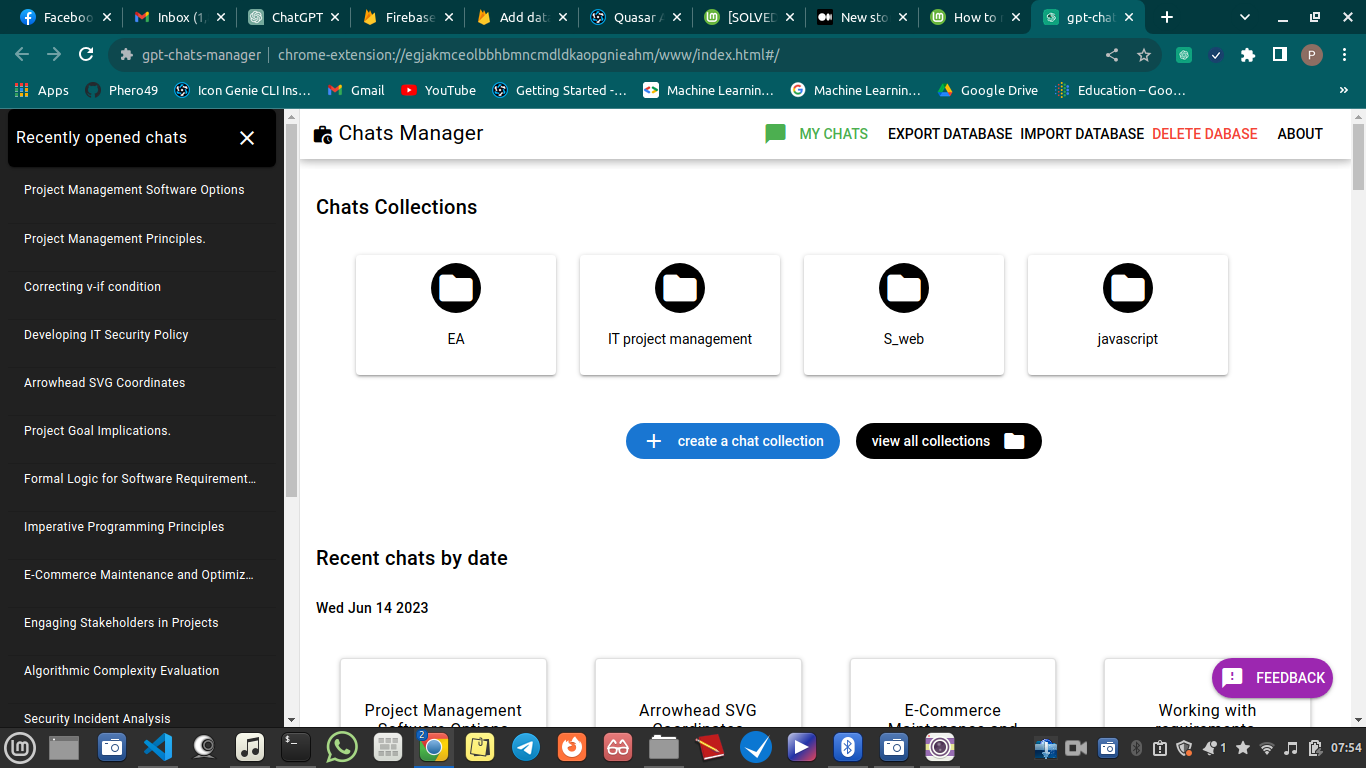Image resolution: width=1366 pixels, height=768 pixels.
Task: Click the Chats Manager logo icon
Action: coord(322,132)
